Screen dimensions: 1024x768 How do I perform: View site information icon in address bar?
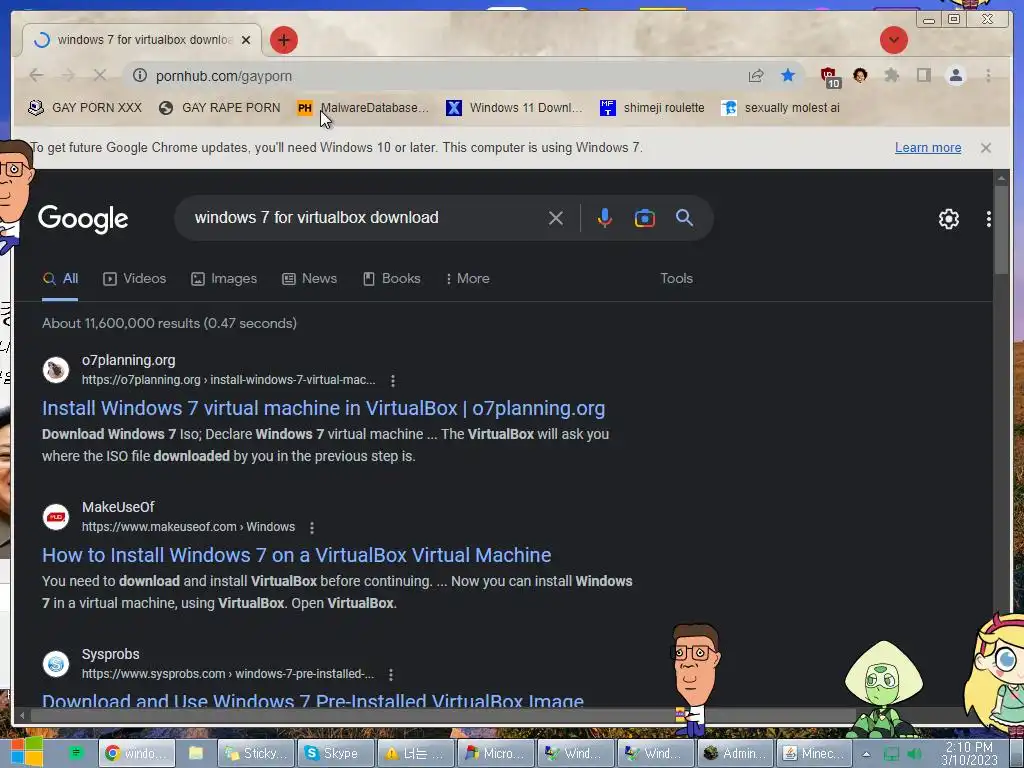[140, 76]
